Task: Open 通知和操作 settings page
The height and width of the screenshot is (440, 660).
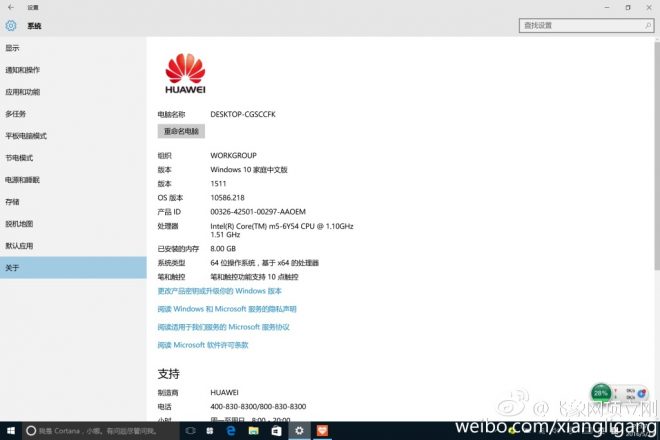Action: pyautogui.click(x=23, y=70)
